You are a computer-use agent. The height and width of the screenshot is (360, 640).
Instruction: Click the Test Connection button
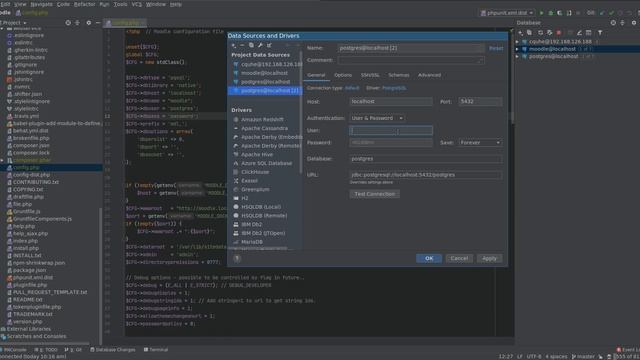click(375, 194)
